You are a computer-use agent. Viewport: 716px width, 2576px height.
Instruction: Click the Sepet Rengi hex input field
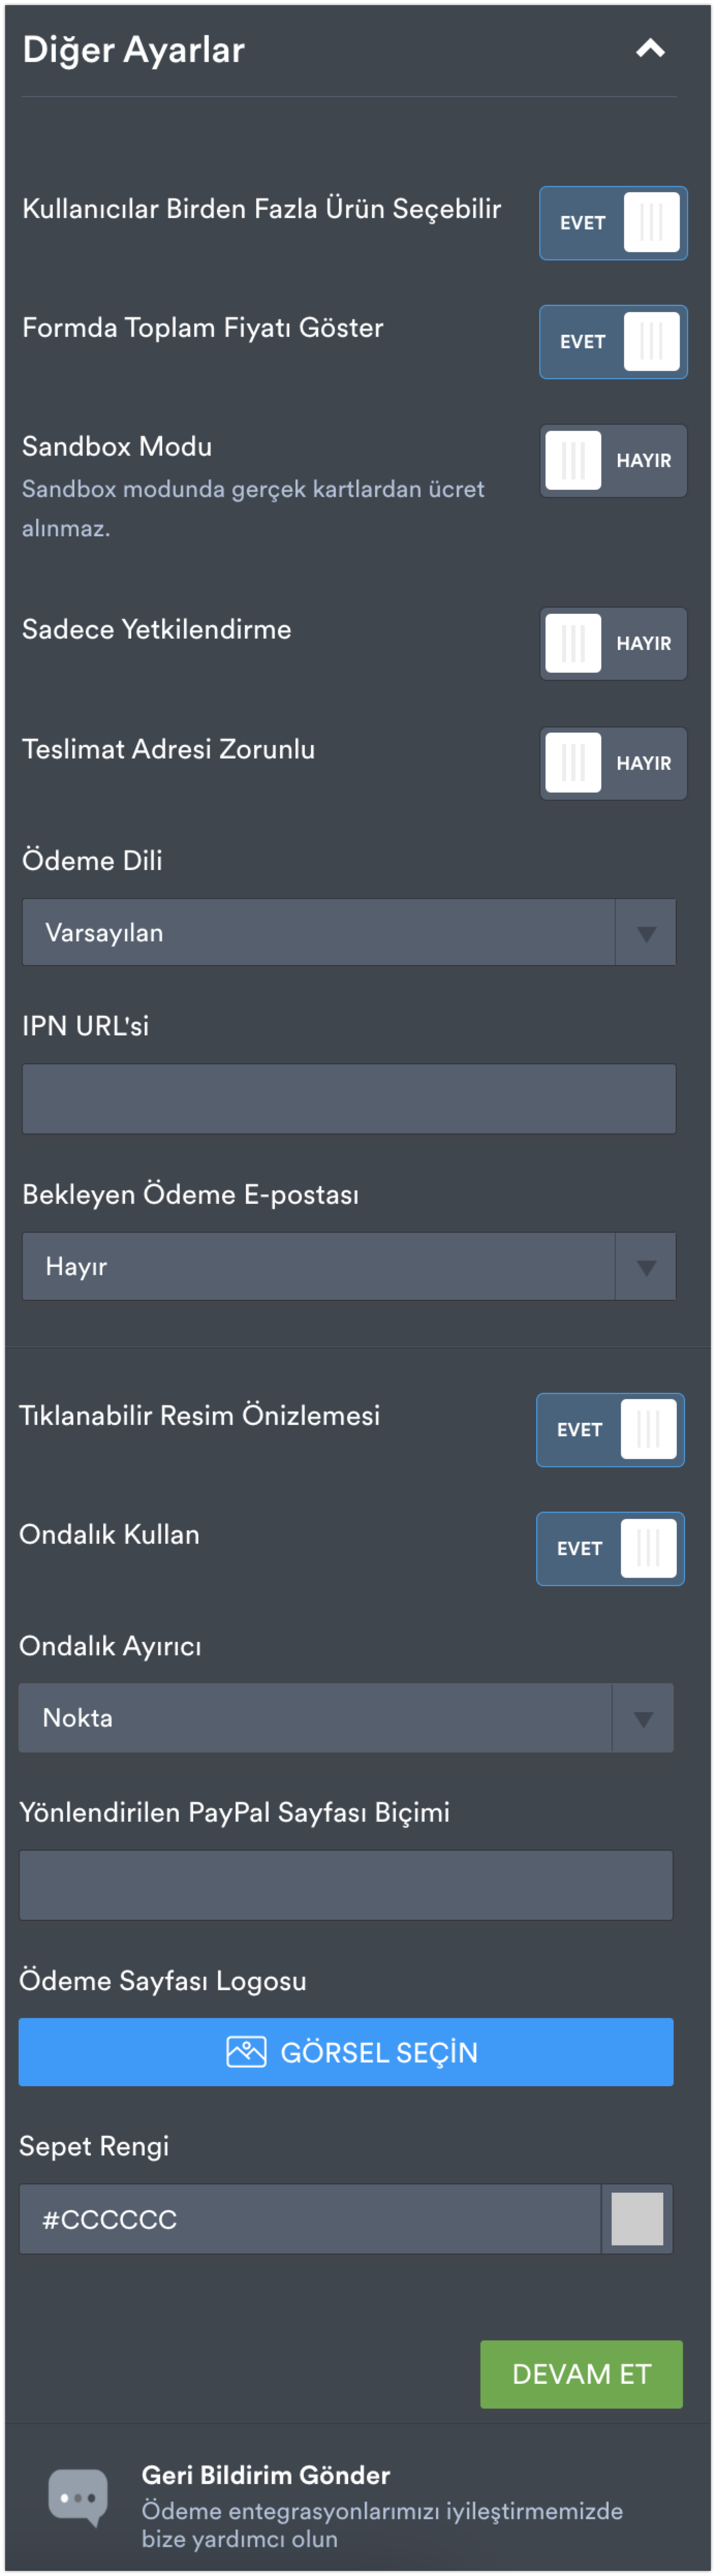click(x=308, y=2219)
